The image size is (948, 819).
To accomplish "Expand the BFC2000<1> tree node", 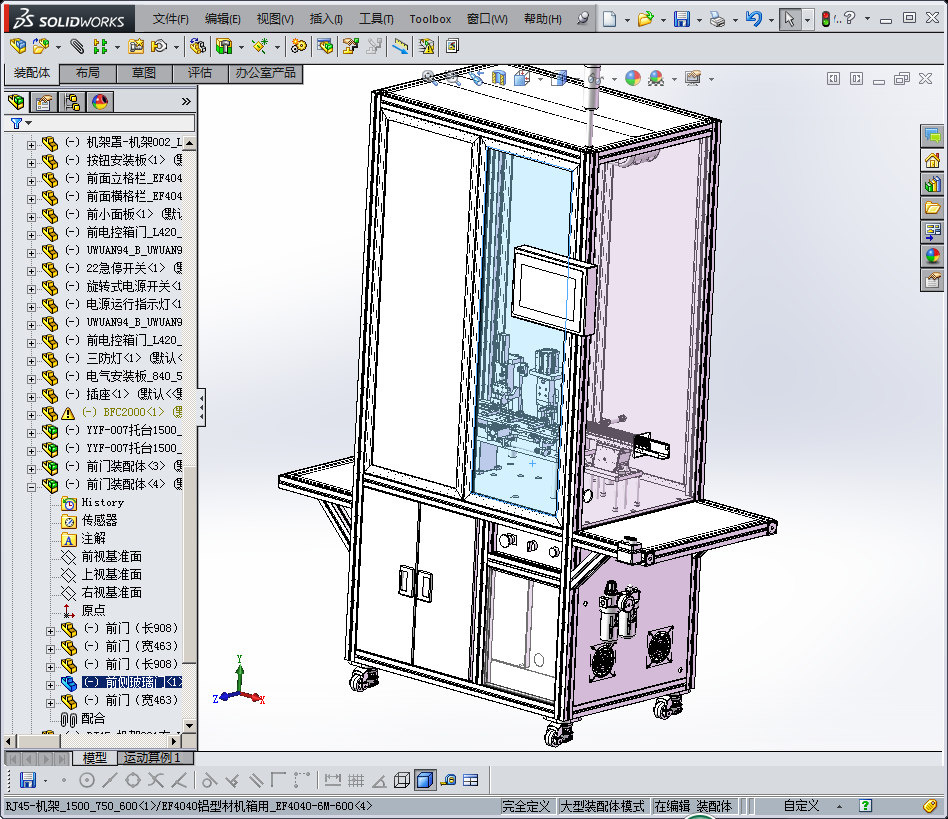I will click(x=31, y=415).
